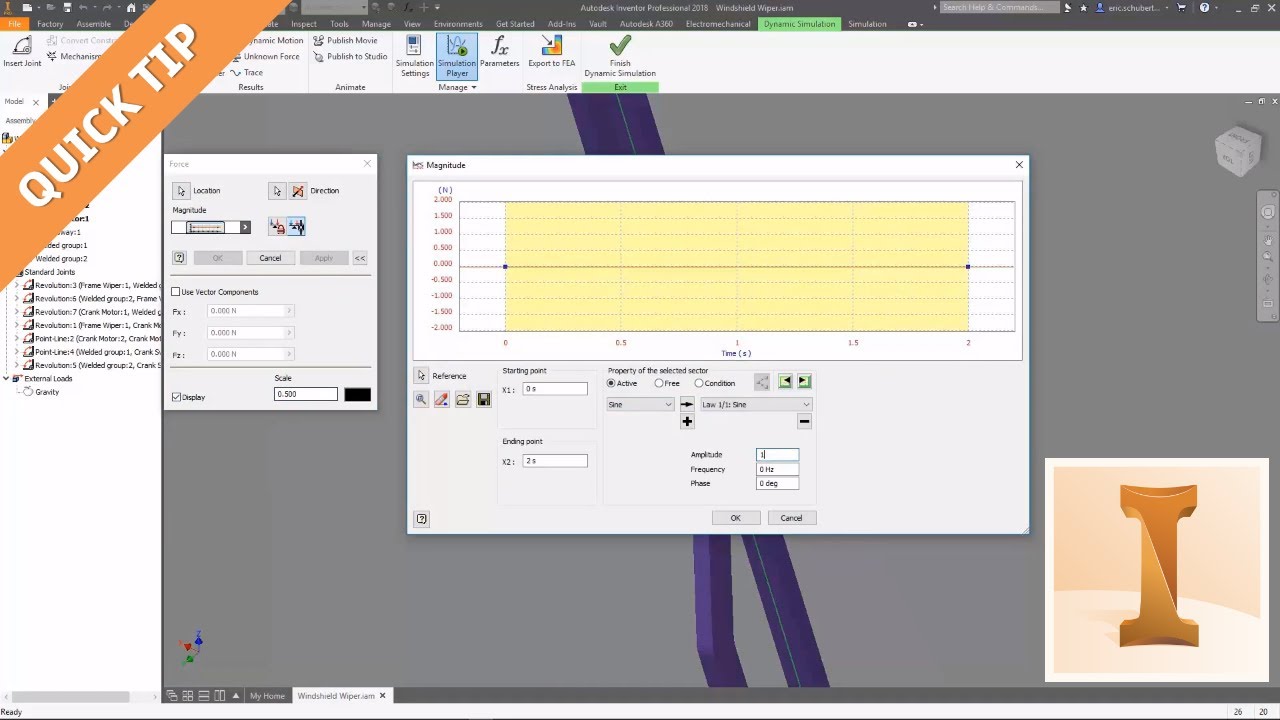Switch to the Environments ribbon tab

(x=458, y=24)
